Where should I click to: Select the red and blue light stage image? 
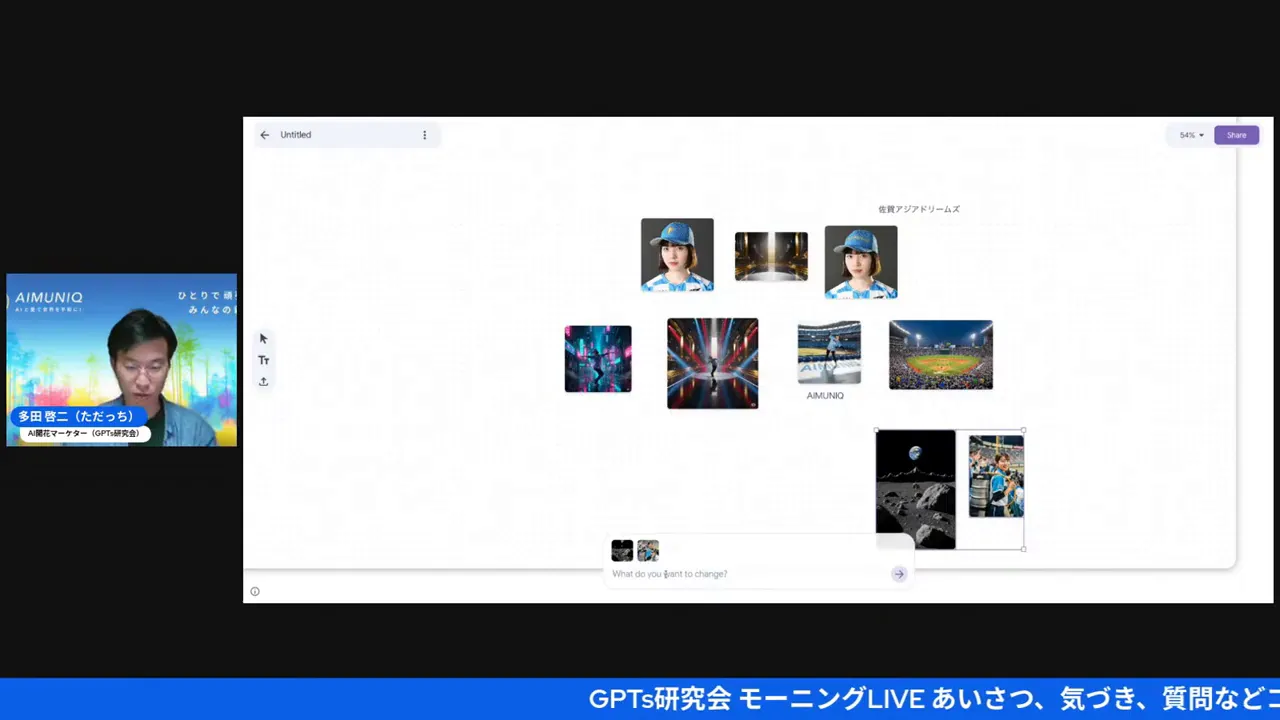click(x=712, y=363)
